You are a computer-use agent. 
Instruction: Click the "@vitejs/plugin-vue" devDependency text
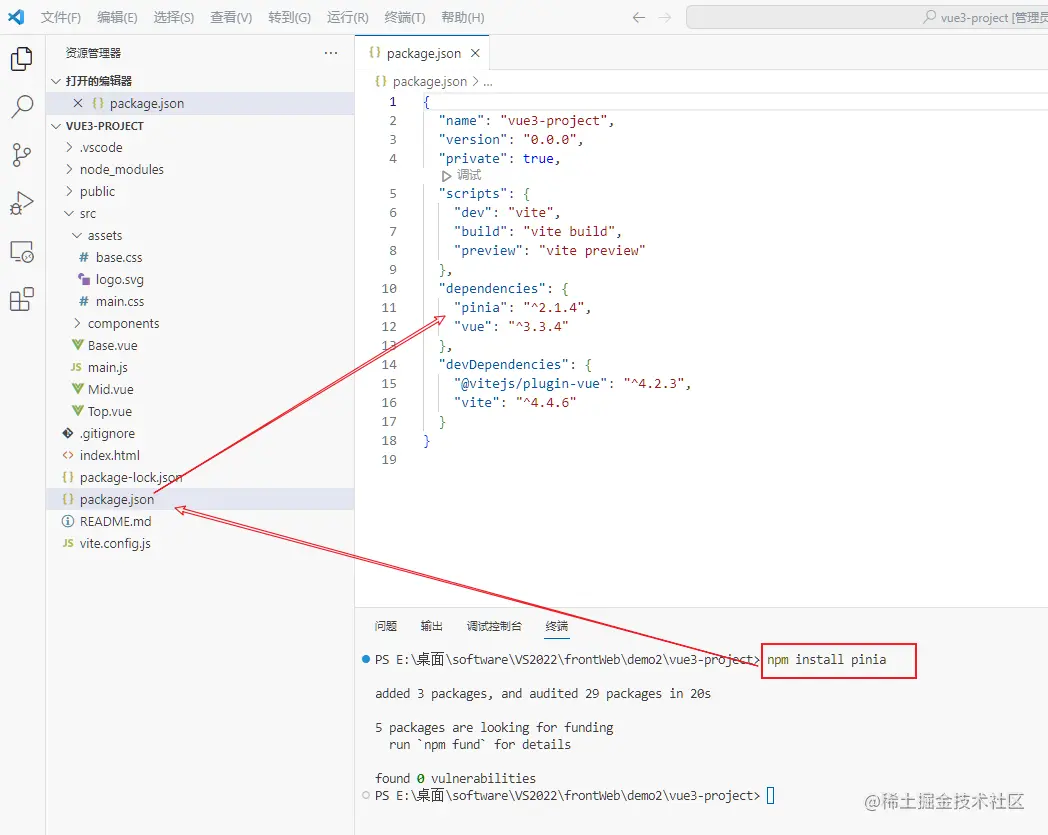click(x=531, y=384)
